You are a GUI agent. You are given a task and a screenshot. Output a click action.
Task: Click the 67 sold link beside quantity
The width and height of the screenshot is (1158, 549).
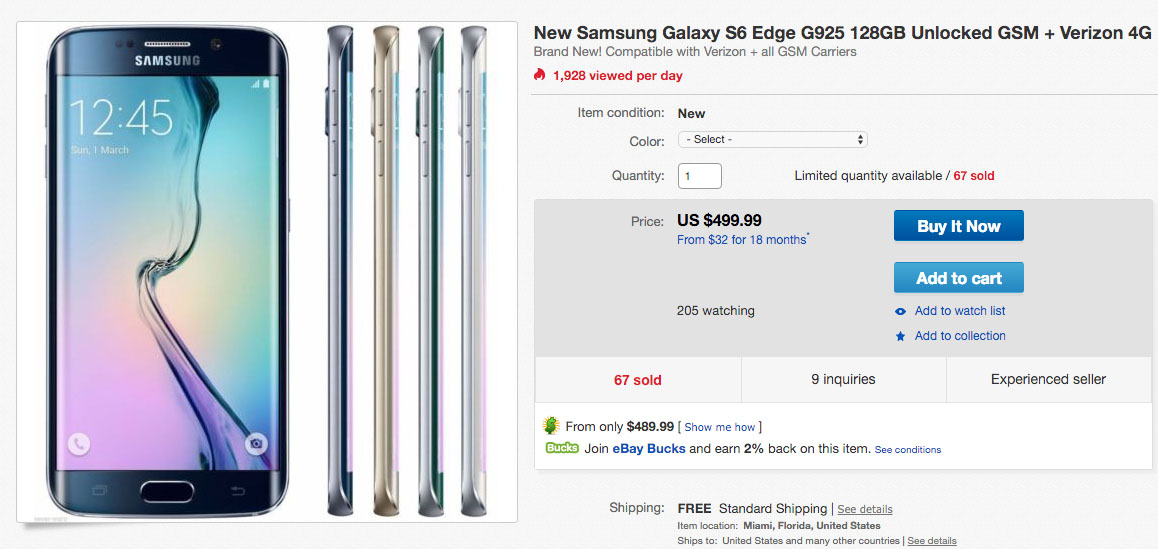tap(974, 176)
